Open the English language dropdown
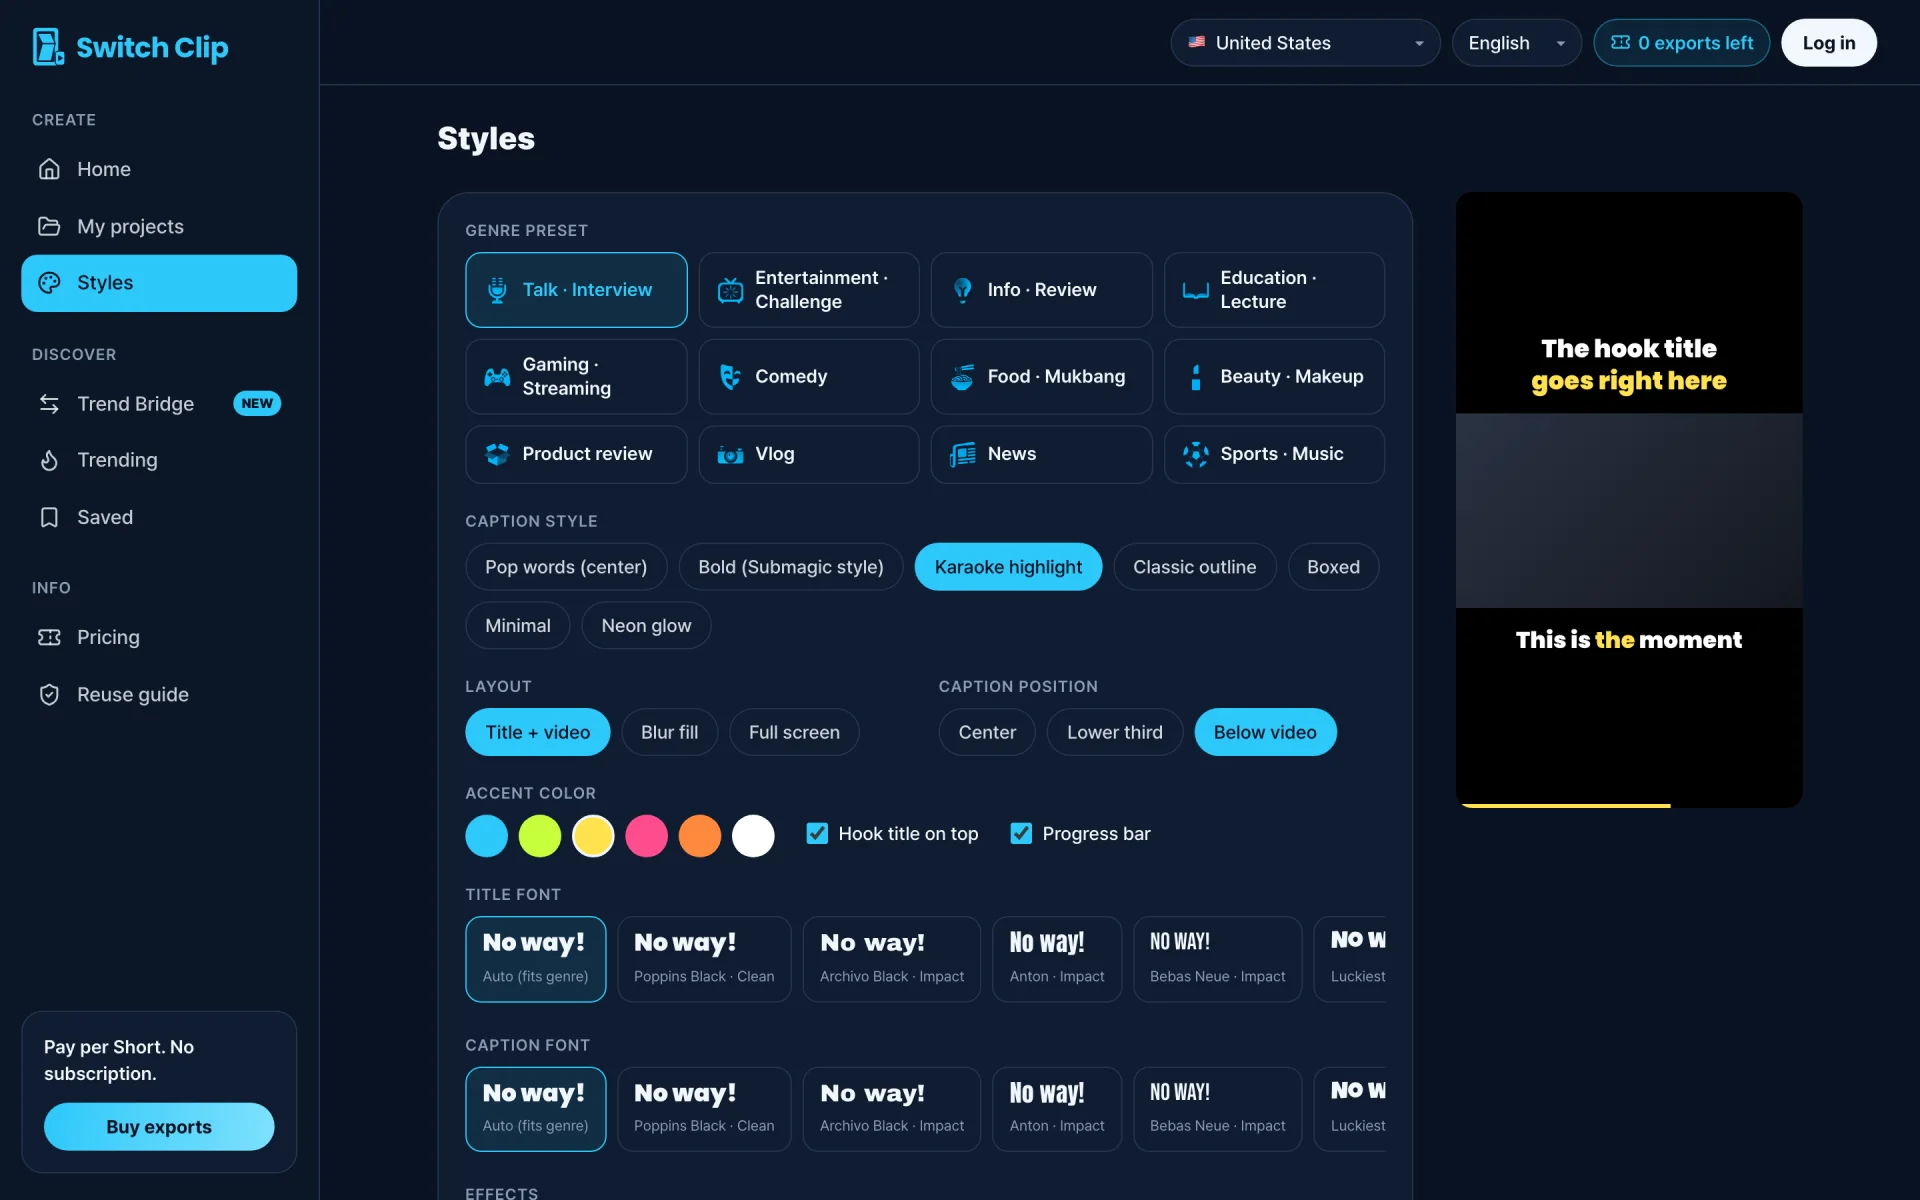 pos(1516,43)
